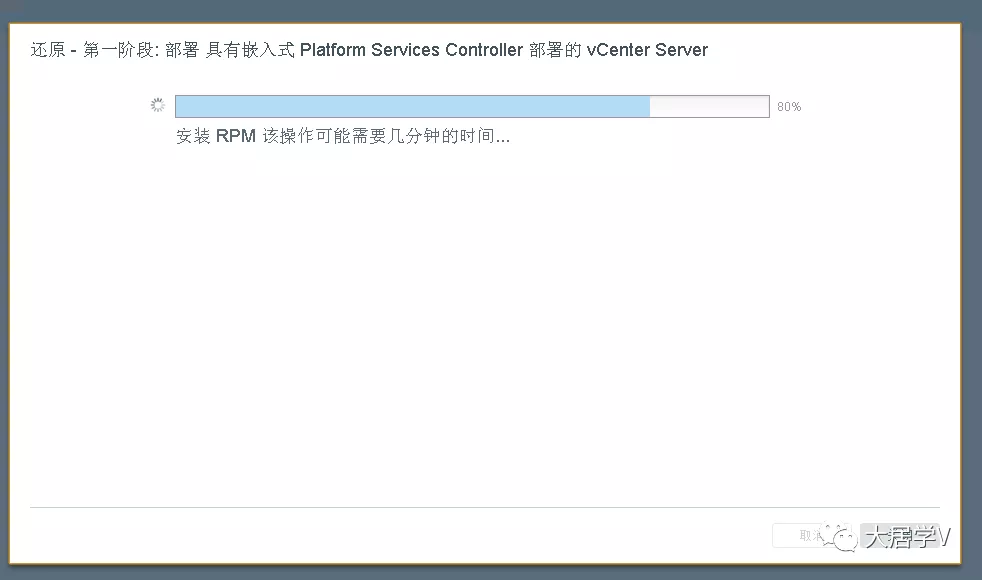Click the '安装 RPM' status message
Viewport: 982px width, 580px height.
coord(343,136)
